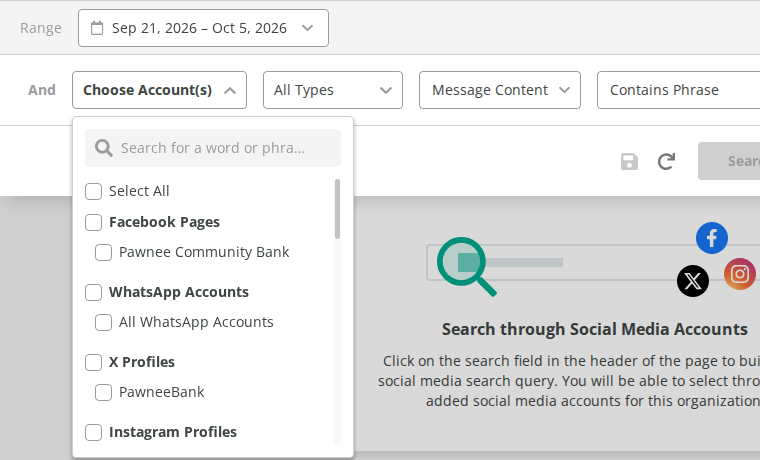
Task: Click the save search floppy disk icon
Action: (x=629, y=161)
